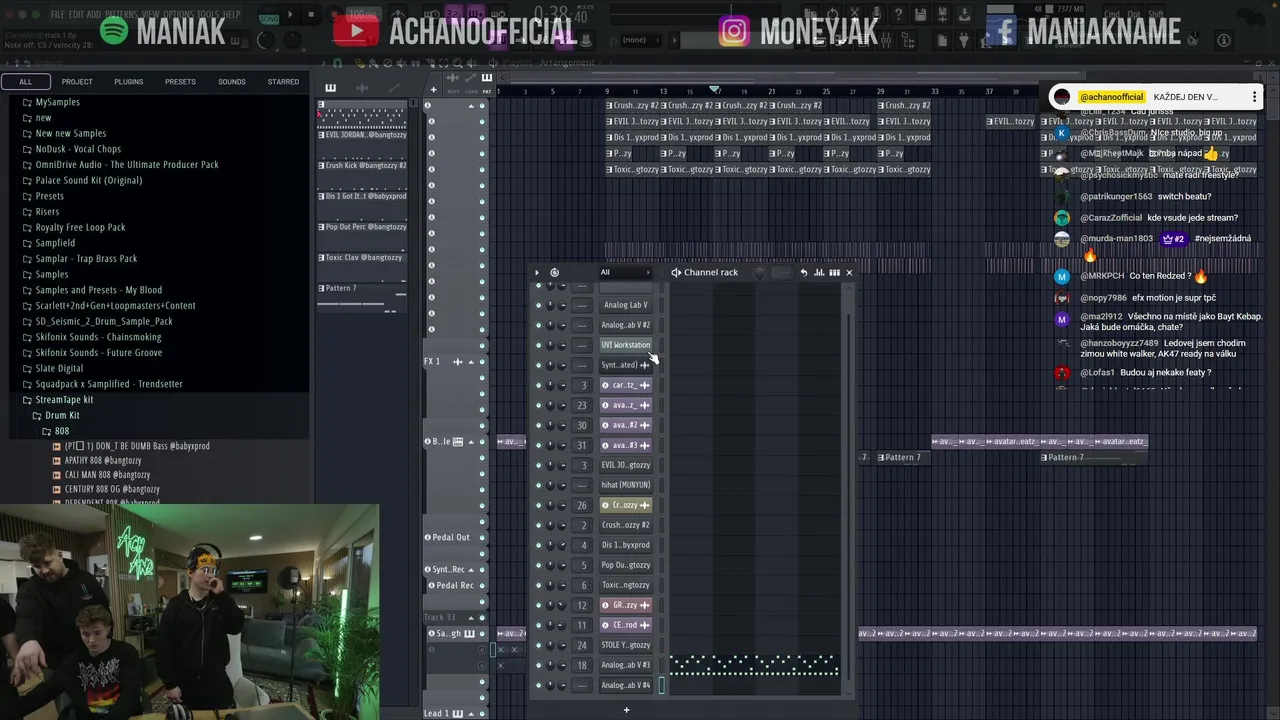Stop playback with the transport stop button

point(311,15)
